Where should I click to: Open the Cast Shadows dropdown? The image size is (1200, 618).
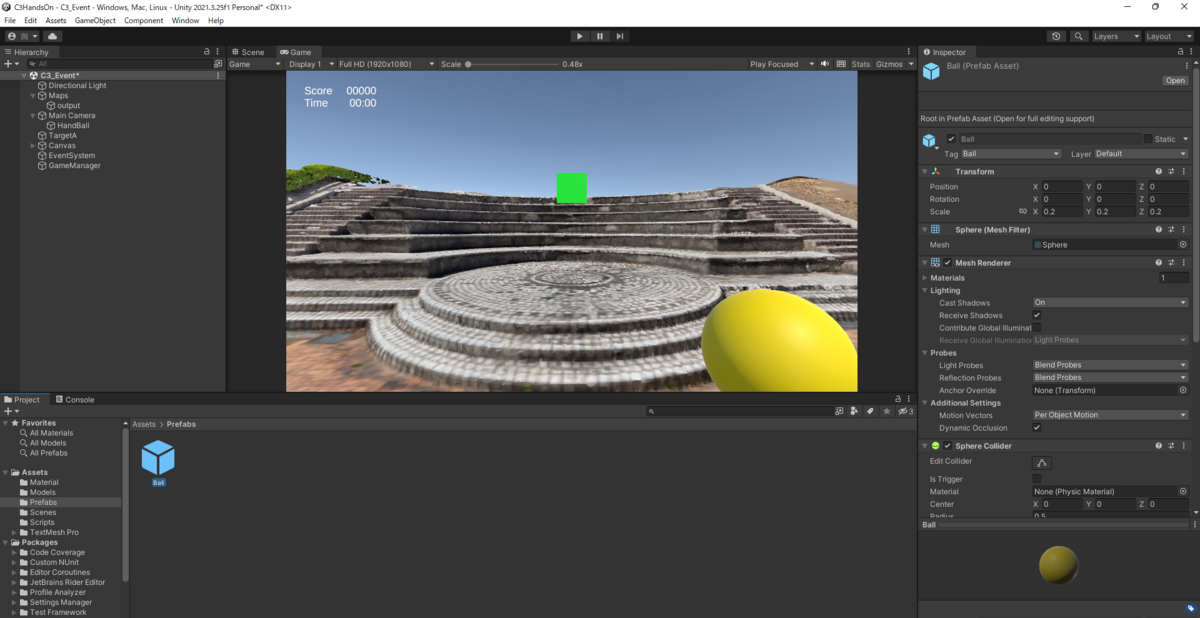[1110, 302]
